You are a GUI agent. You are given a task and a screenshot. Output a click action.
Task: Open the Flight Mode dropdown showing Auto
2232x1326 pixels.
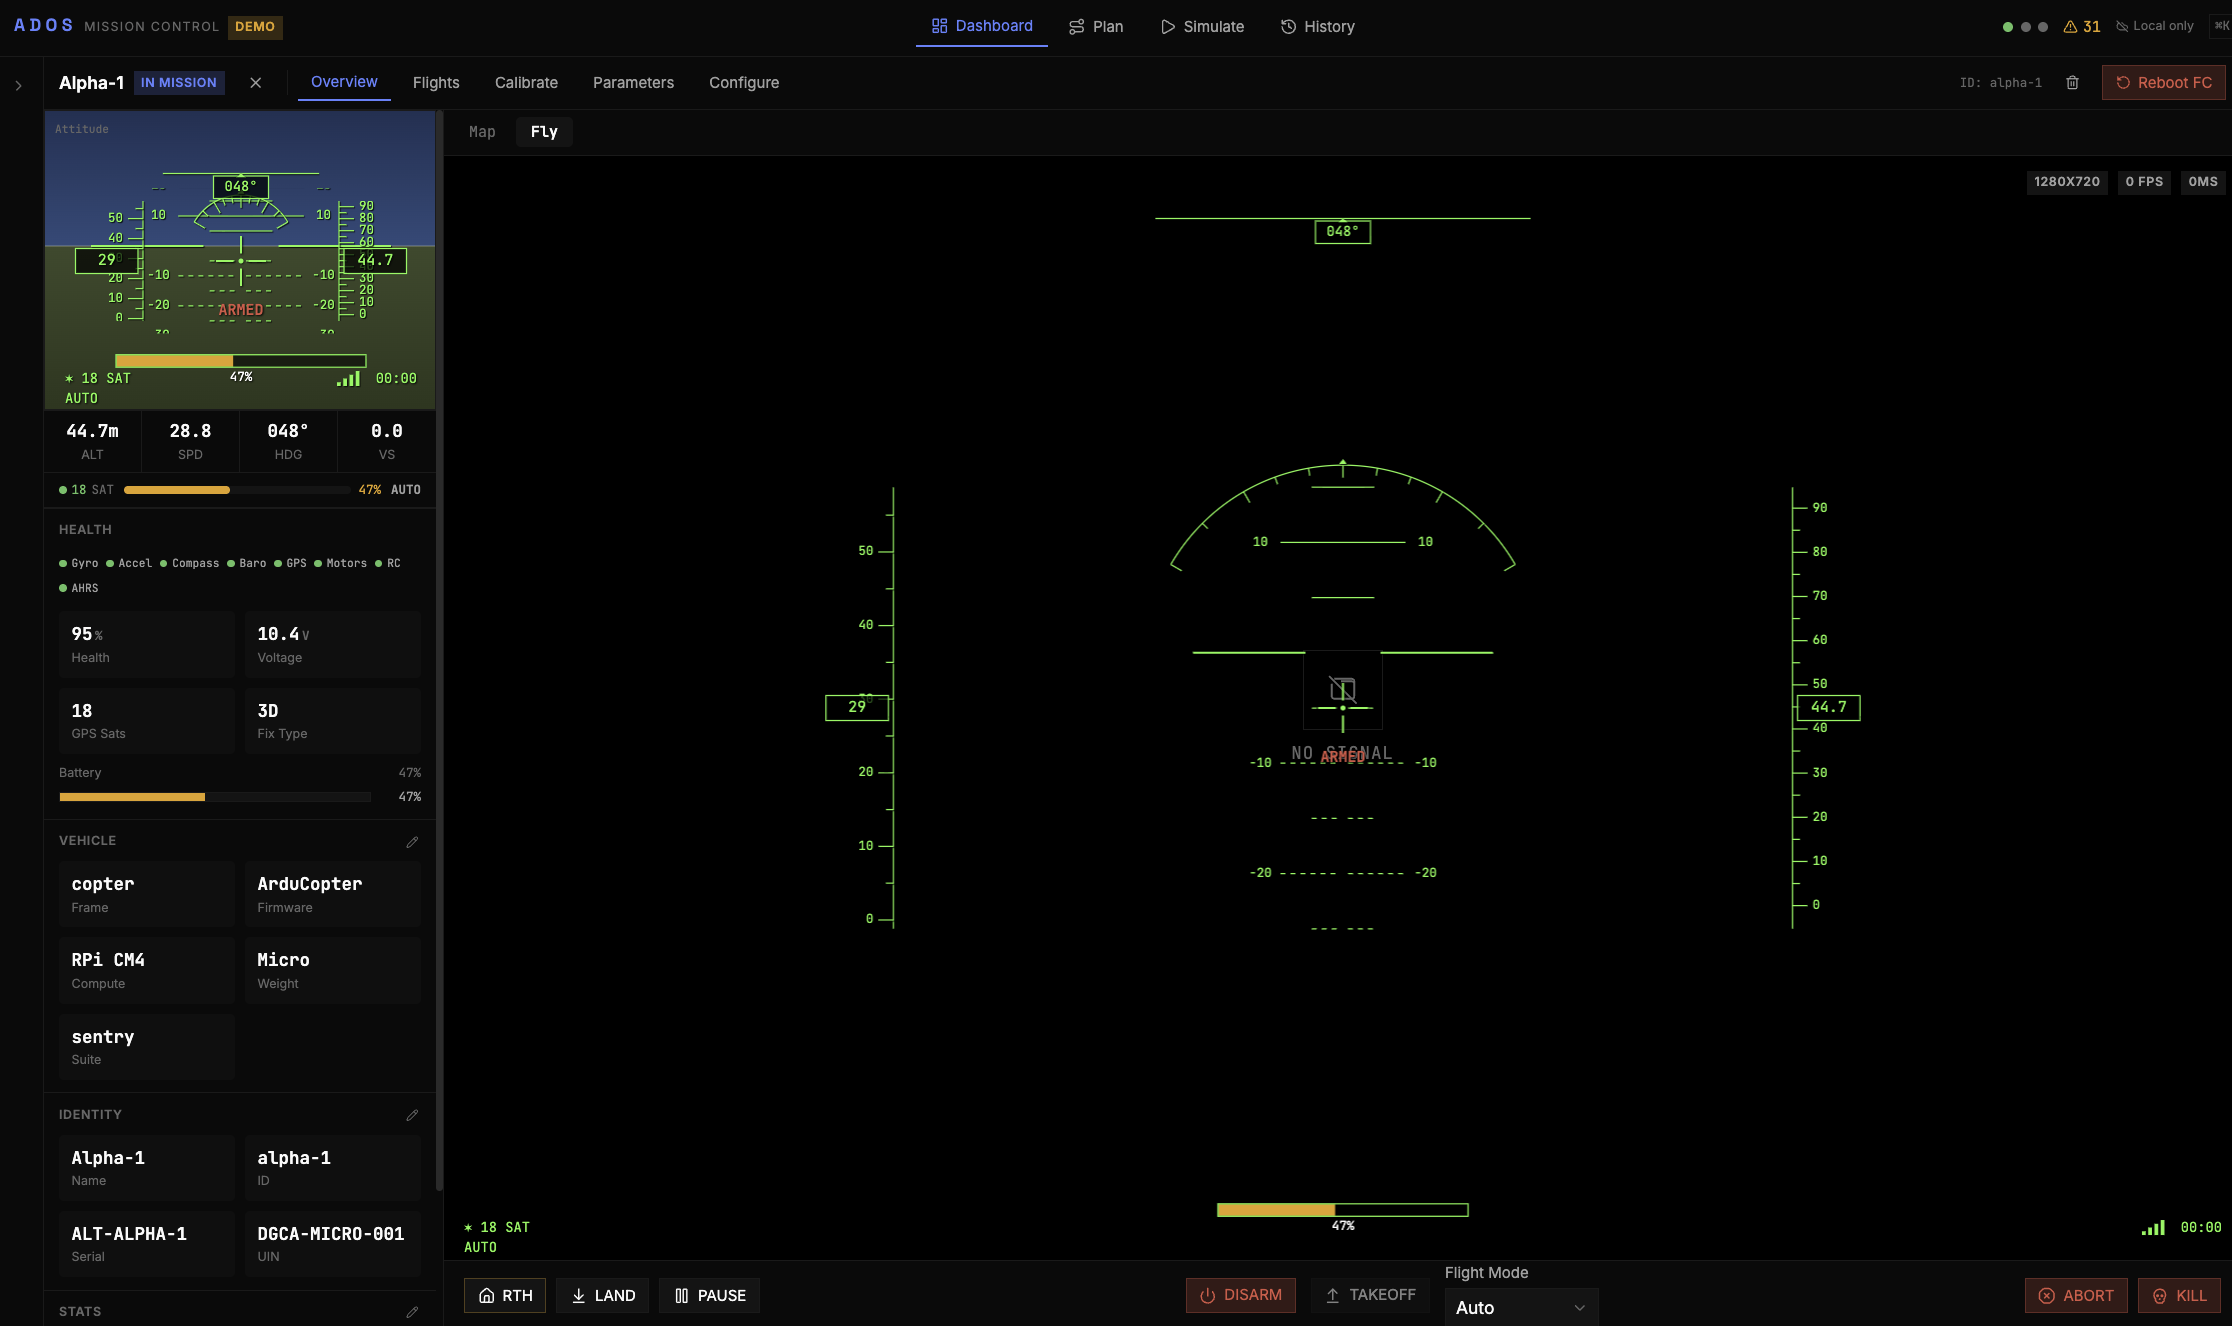[x=1520, y=1307]
